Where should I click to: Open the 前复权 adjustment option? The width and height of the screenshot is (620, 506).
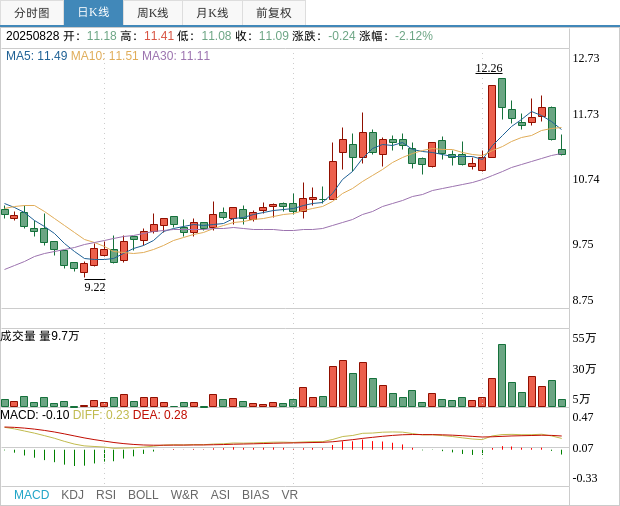click(x=273, y=13)
